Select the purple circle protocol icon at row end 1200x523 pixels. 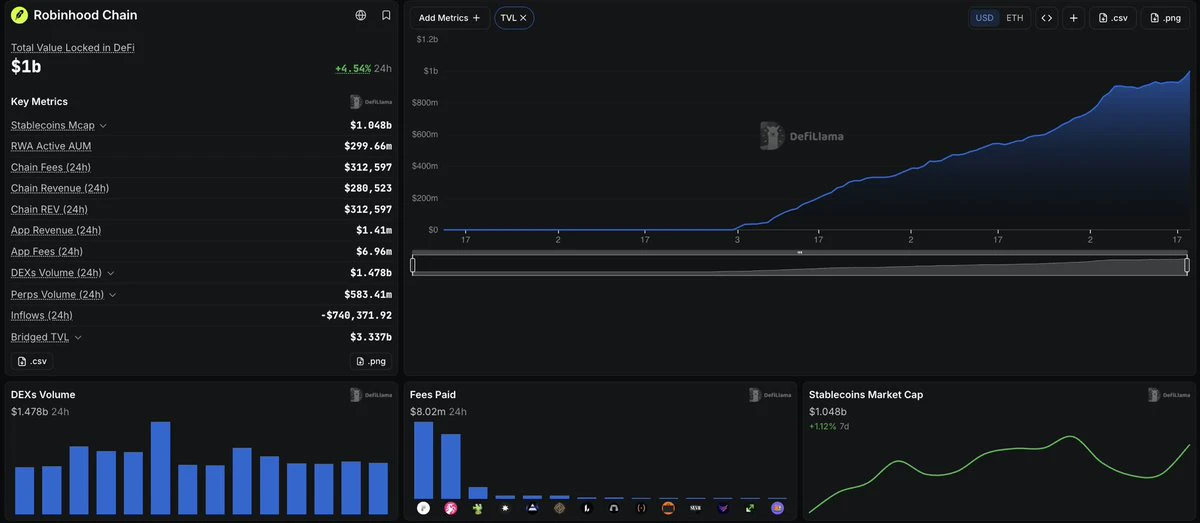777,508
